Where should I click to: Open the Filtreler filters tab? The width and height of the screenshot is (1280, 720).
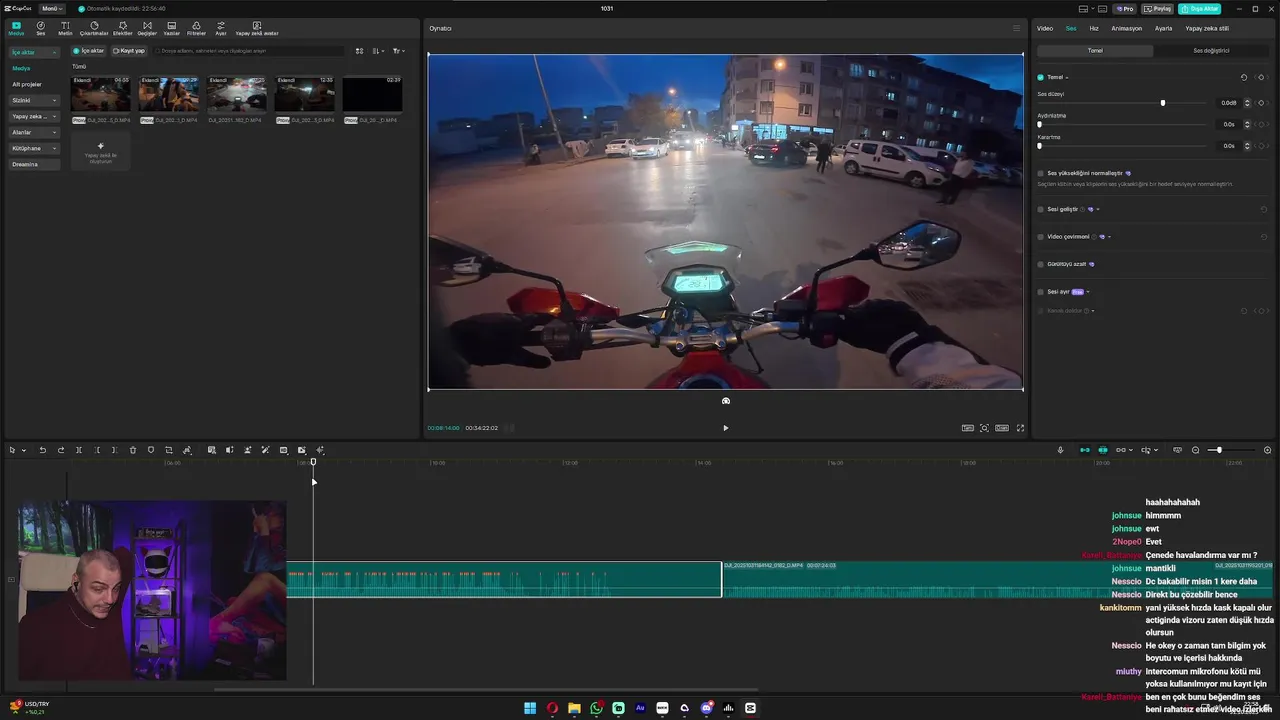[196, 28]
